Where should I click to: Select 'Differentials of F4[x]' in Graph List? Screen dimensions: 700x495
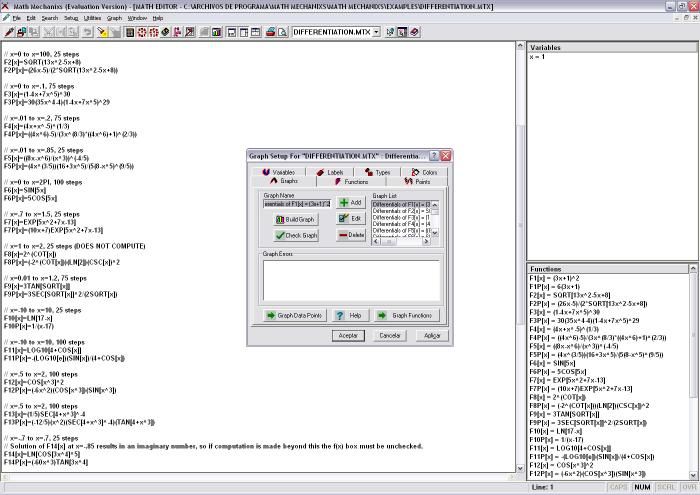tap(401, 224)
